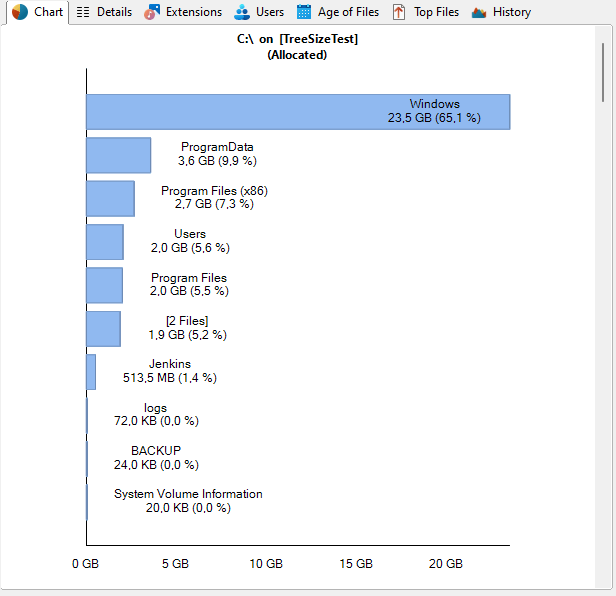The width and height of the screenshot is (616, 596).
Task: Click the Age of Files calendar icon
Action: pos(304,12)
